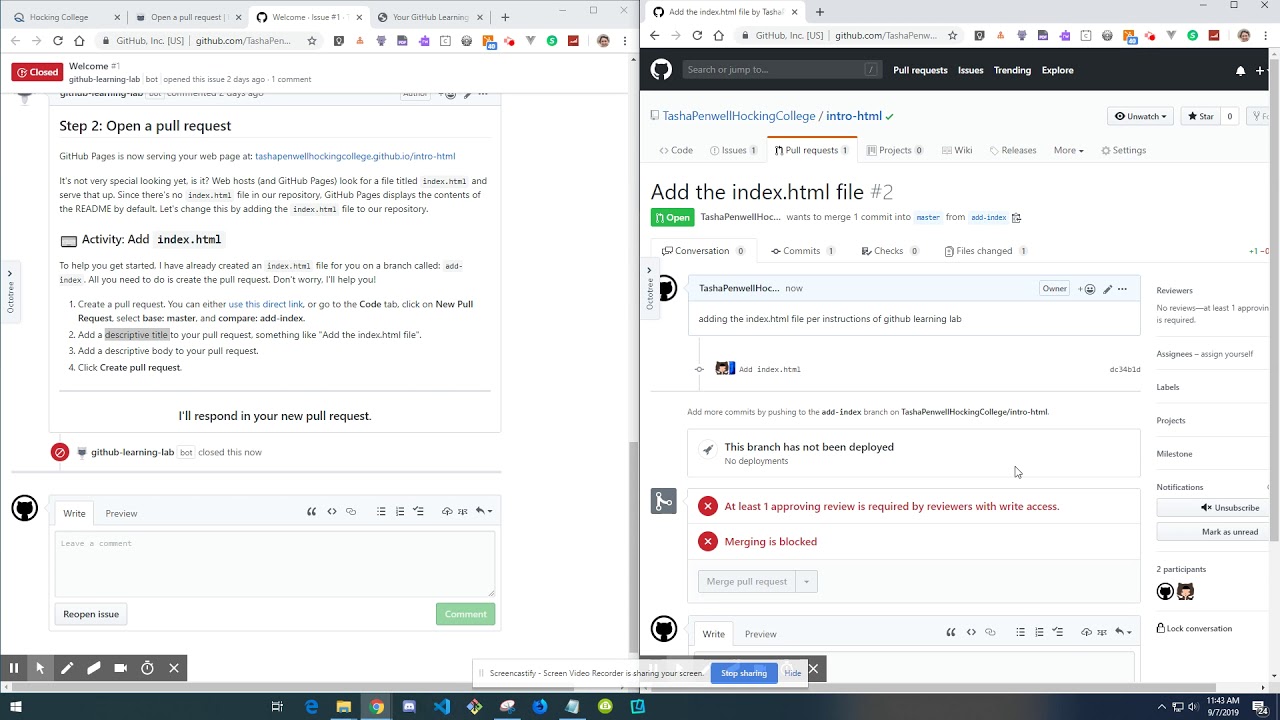Image resolution: width=1280 pixels, height=720 pixels.
Task: Insert a quote in left issue comment
Action: (311, 512)
